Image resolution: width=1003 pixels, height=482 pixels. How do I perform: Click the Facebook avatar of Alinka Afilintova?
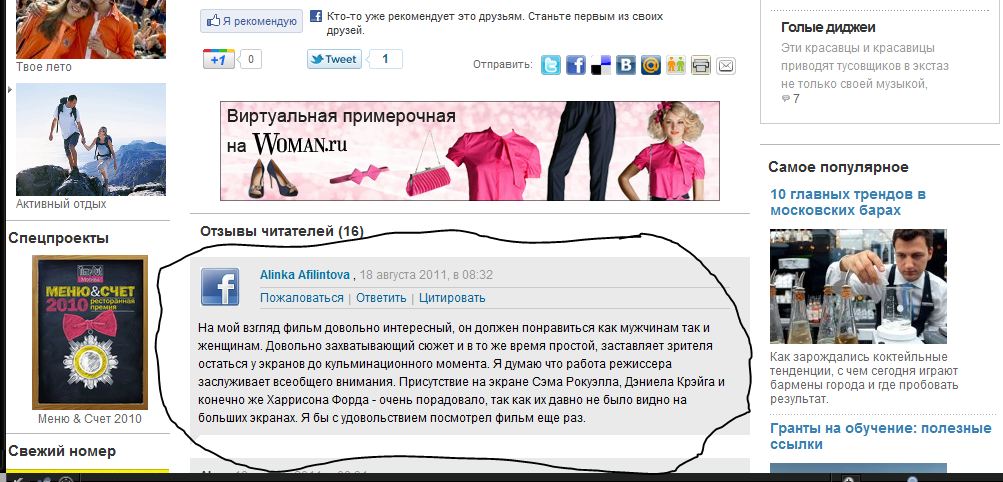click(220, 286)
